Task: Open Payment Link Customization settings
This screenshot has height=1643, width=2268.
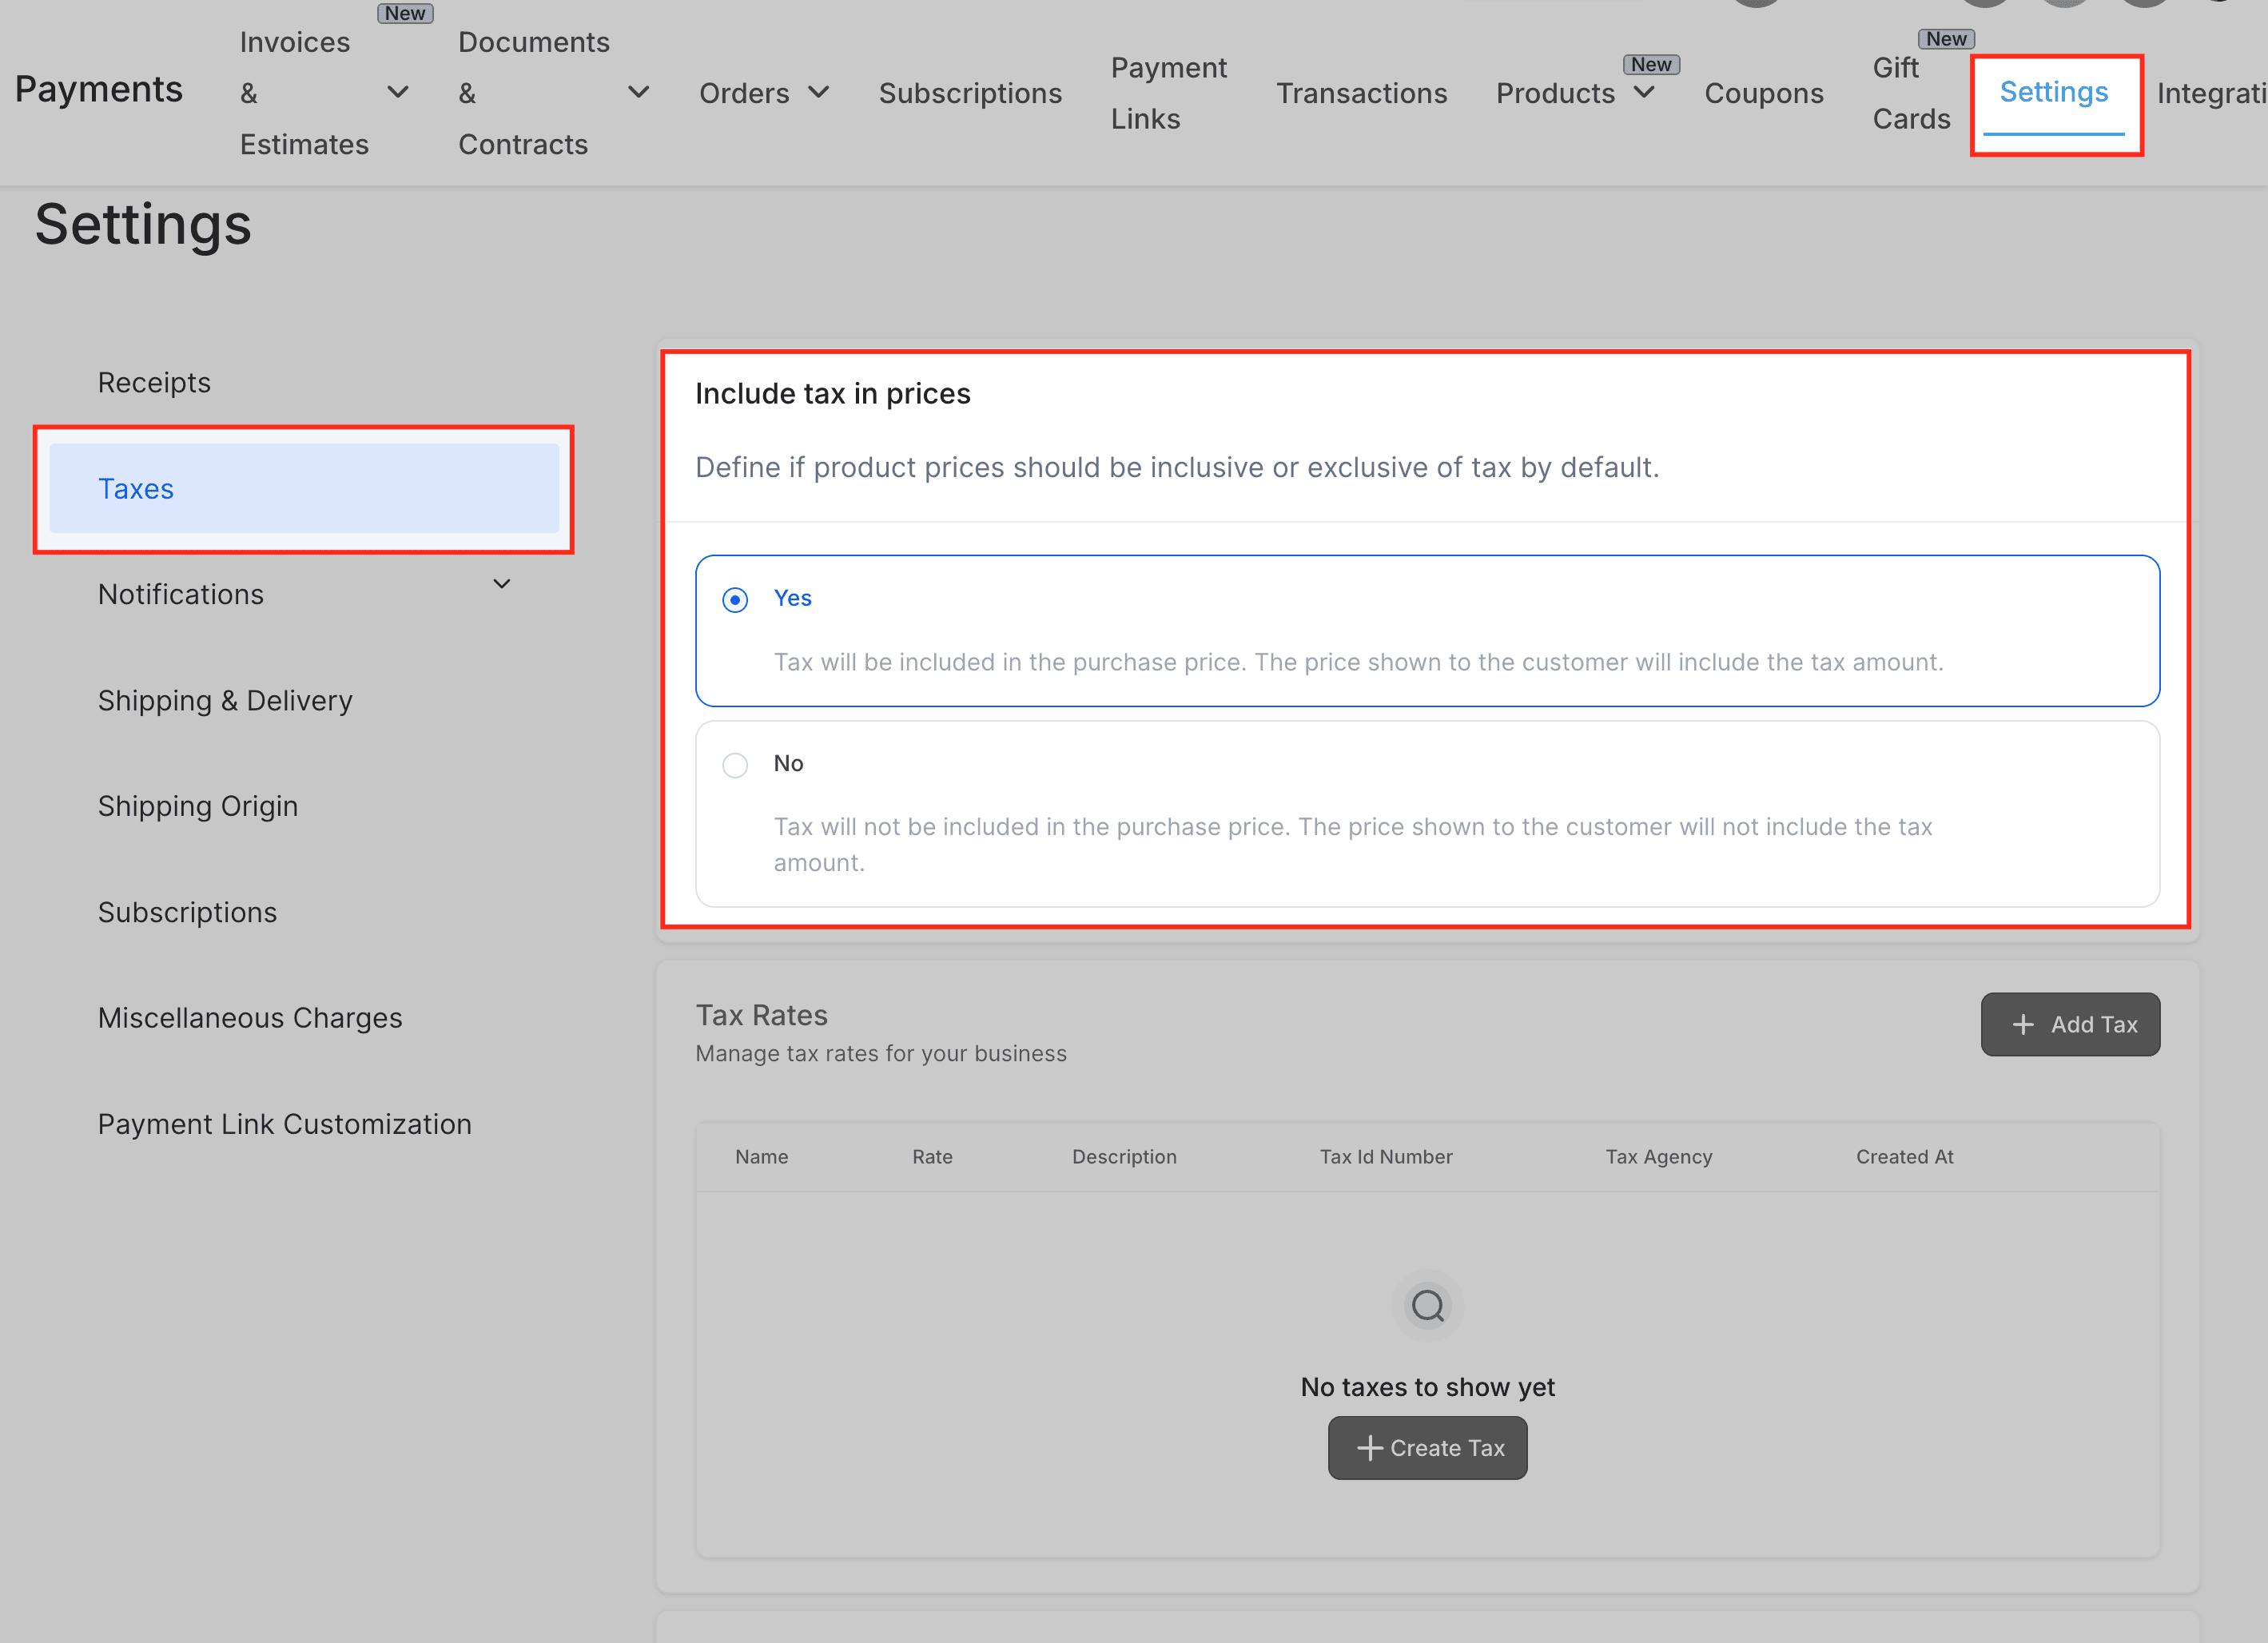Action: (284, 1124)
